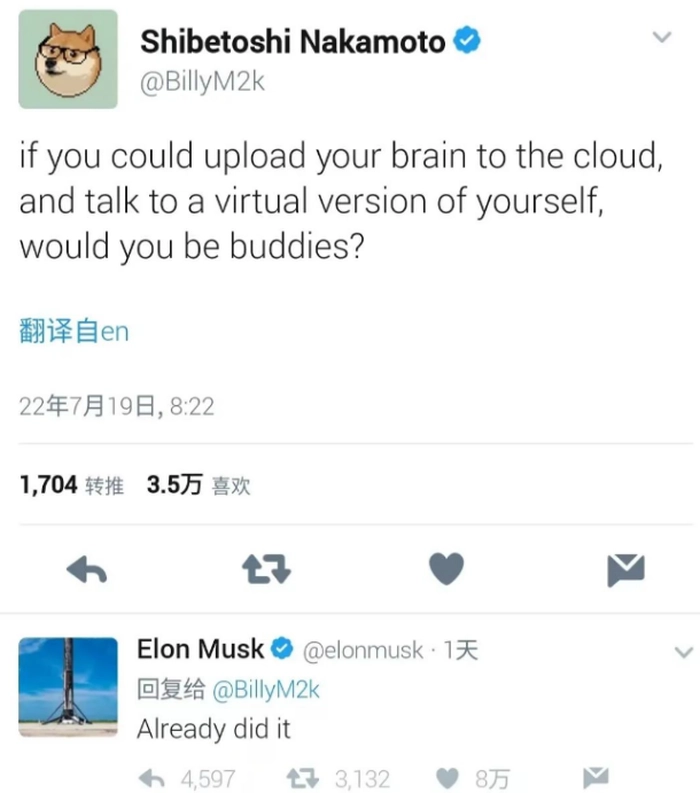Image resolution: width=700 pixels, height=793 pixels.
Task: Open the main tweet's chevron options menu
Action: [x=662, y=37]
